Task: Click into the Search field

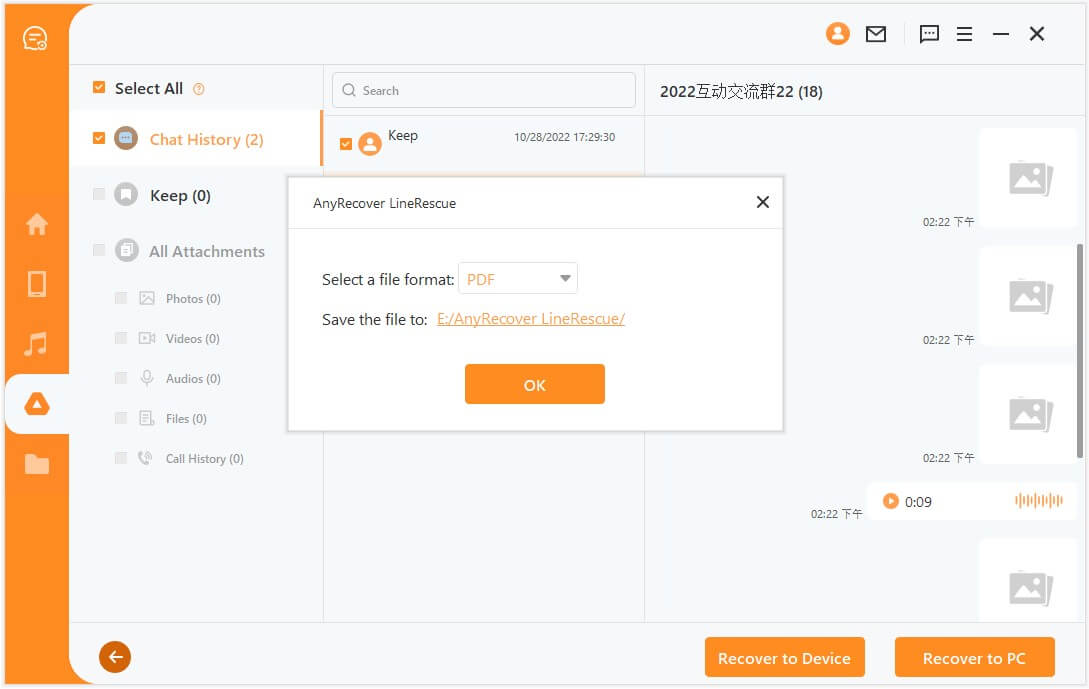Action: [x=484, y=90]
